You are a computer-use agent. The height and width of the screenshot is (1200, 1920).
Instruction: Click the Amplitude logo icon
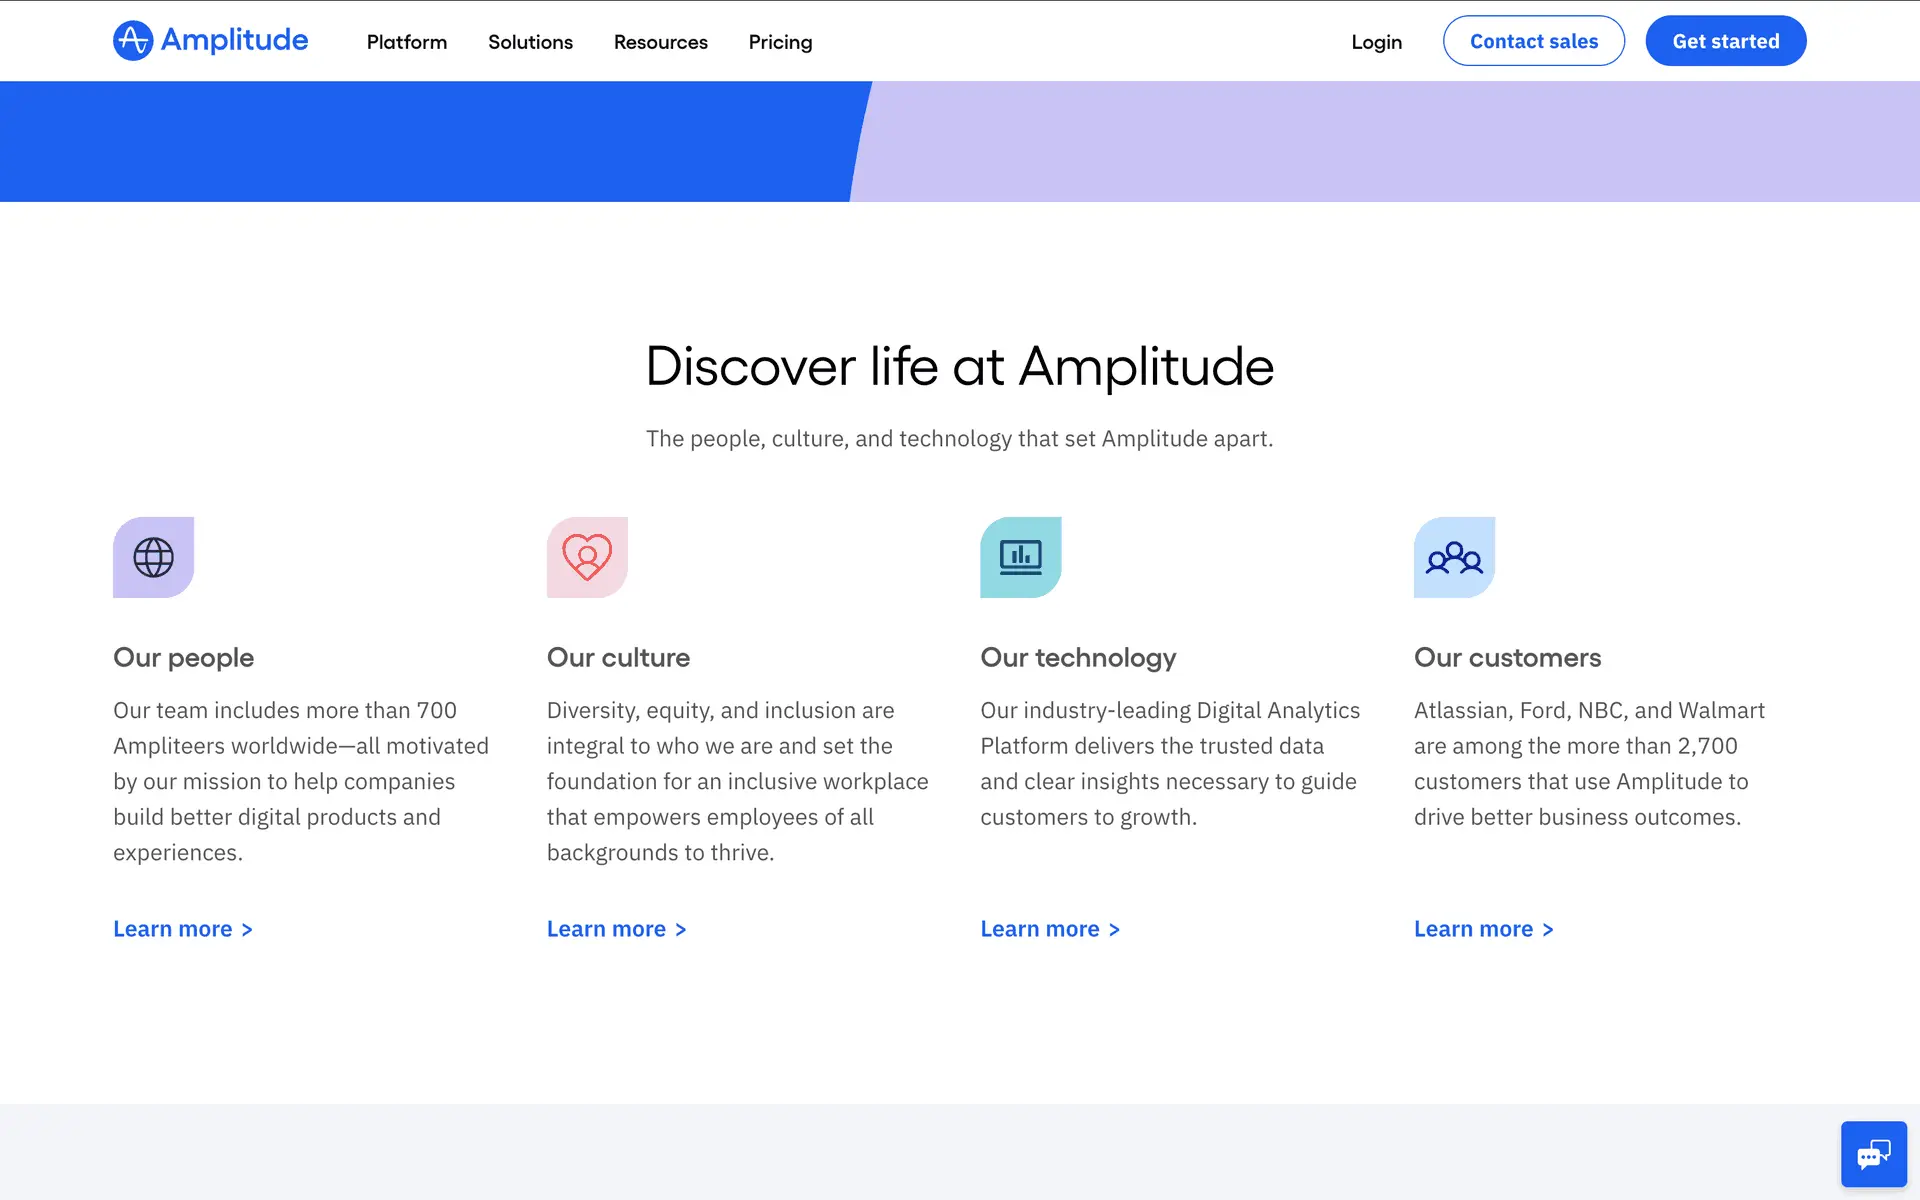pos(133,41)
